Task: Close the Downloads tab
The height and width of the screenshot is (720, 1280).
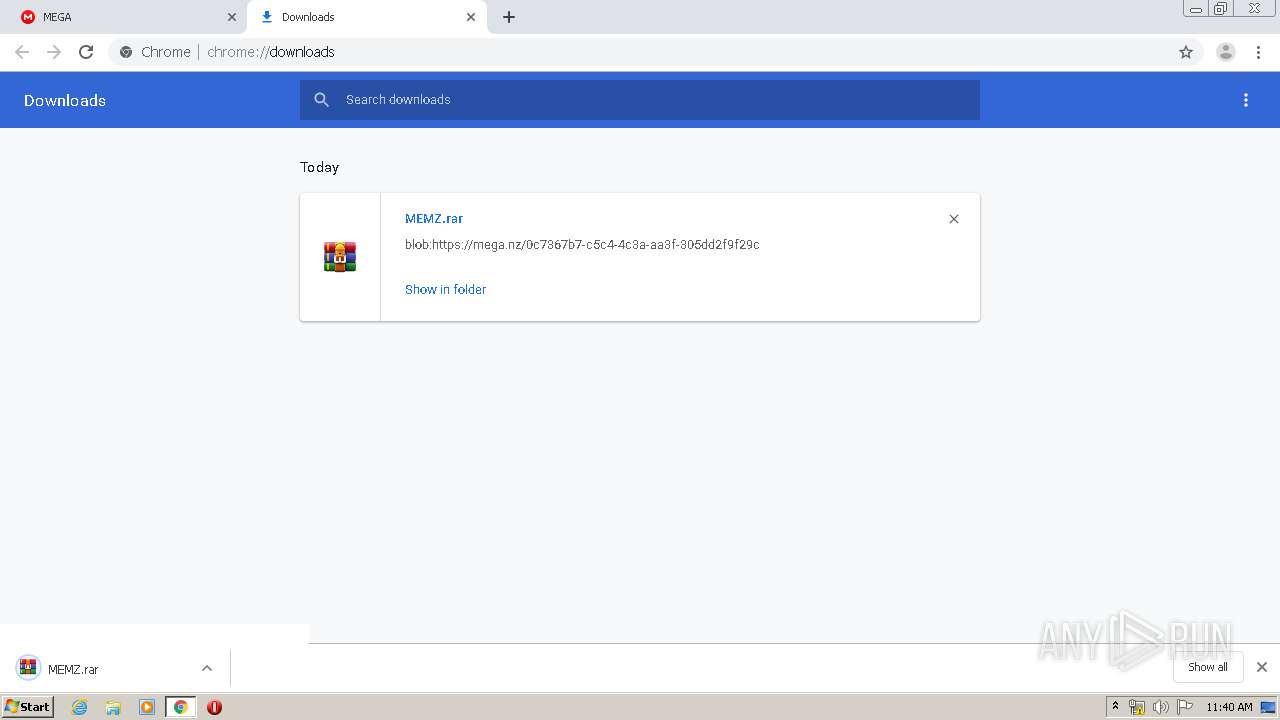Action: 471,17
